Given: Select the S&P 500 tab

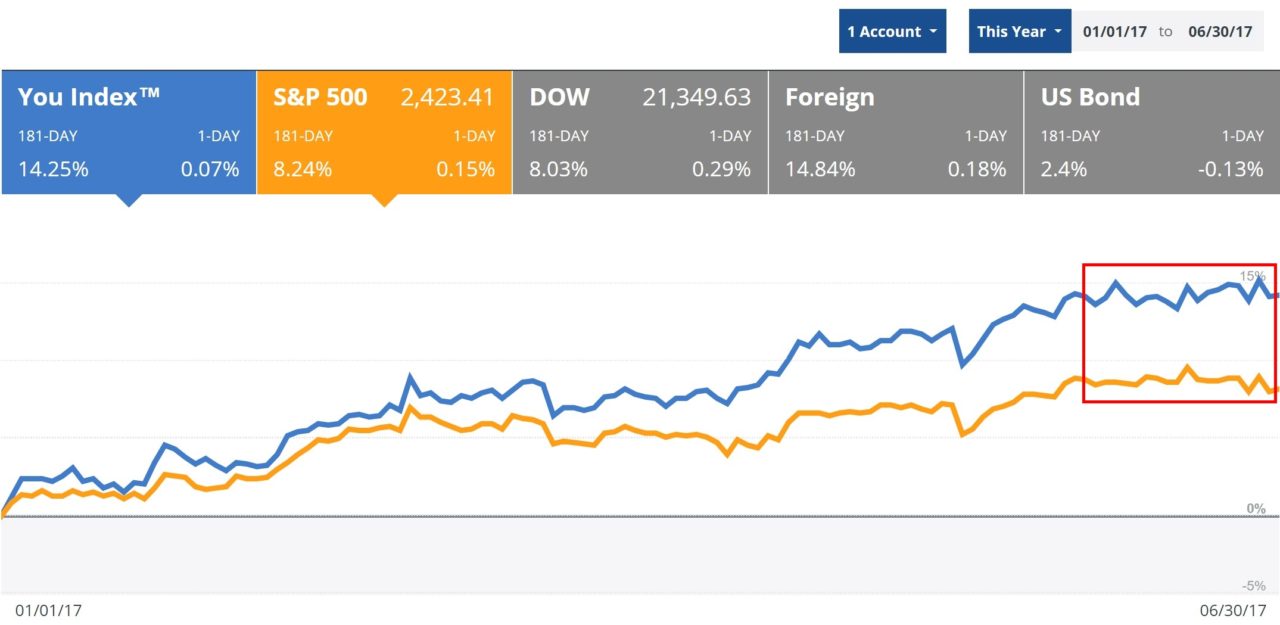Looking at the screenshot, I should 384,132.
